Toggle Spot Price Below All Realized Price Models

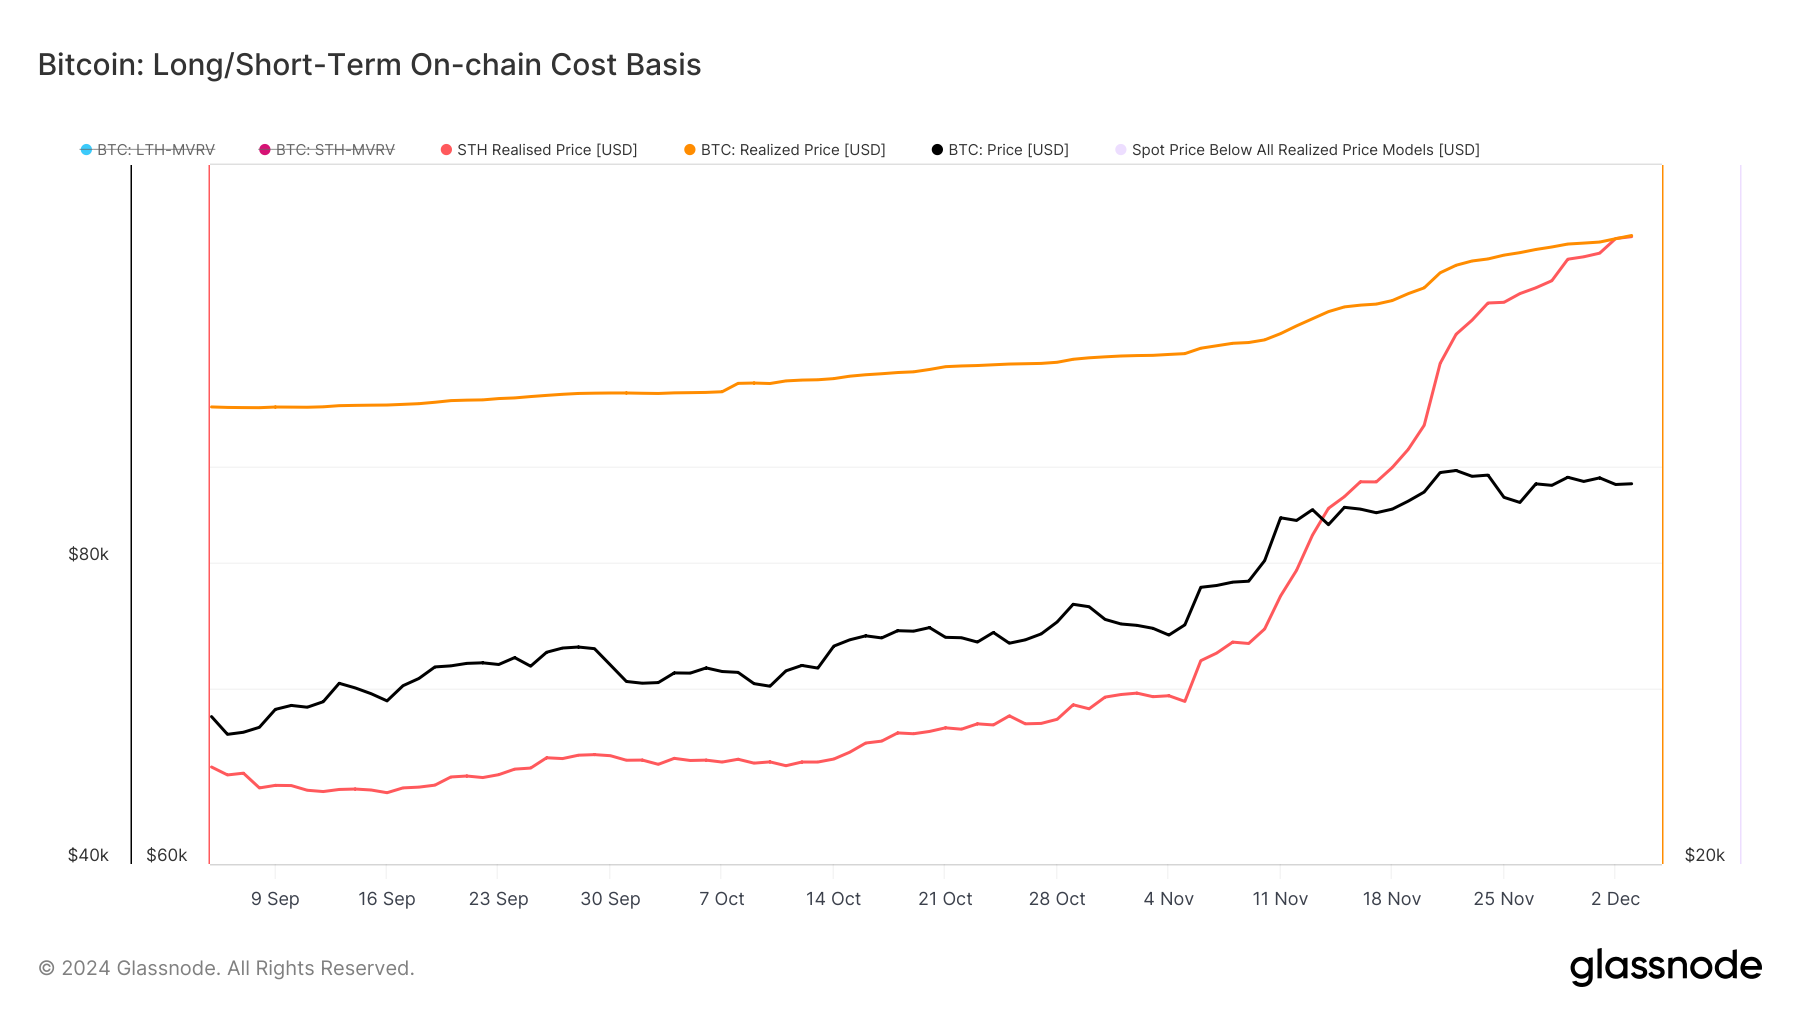point(1305,150)
